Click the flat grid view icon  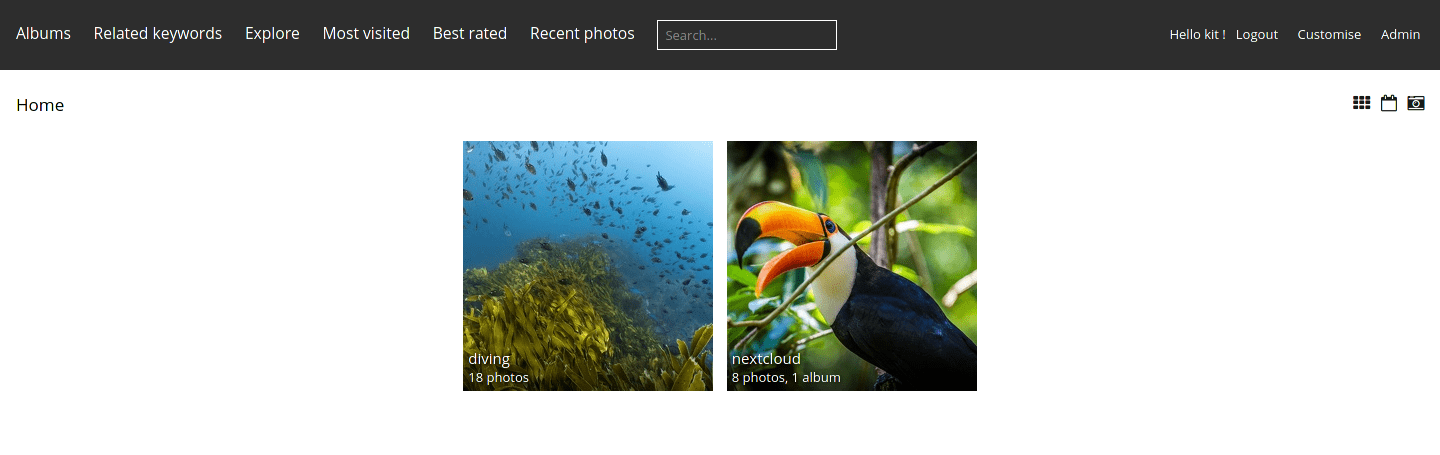pos(1361,103)
